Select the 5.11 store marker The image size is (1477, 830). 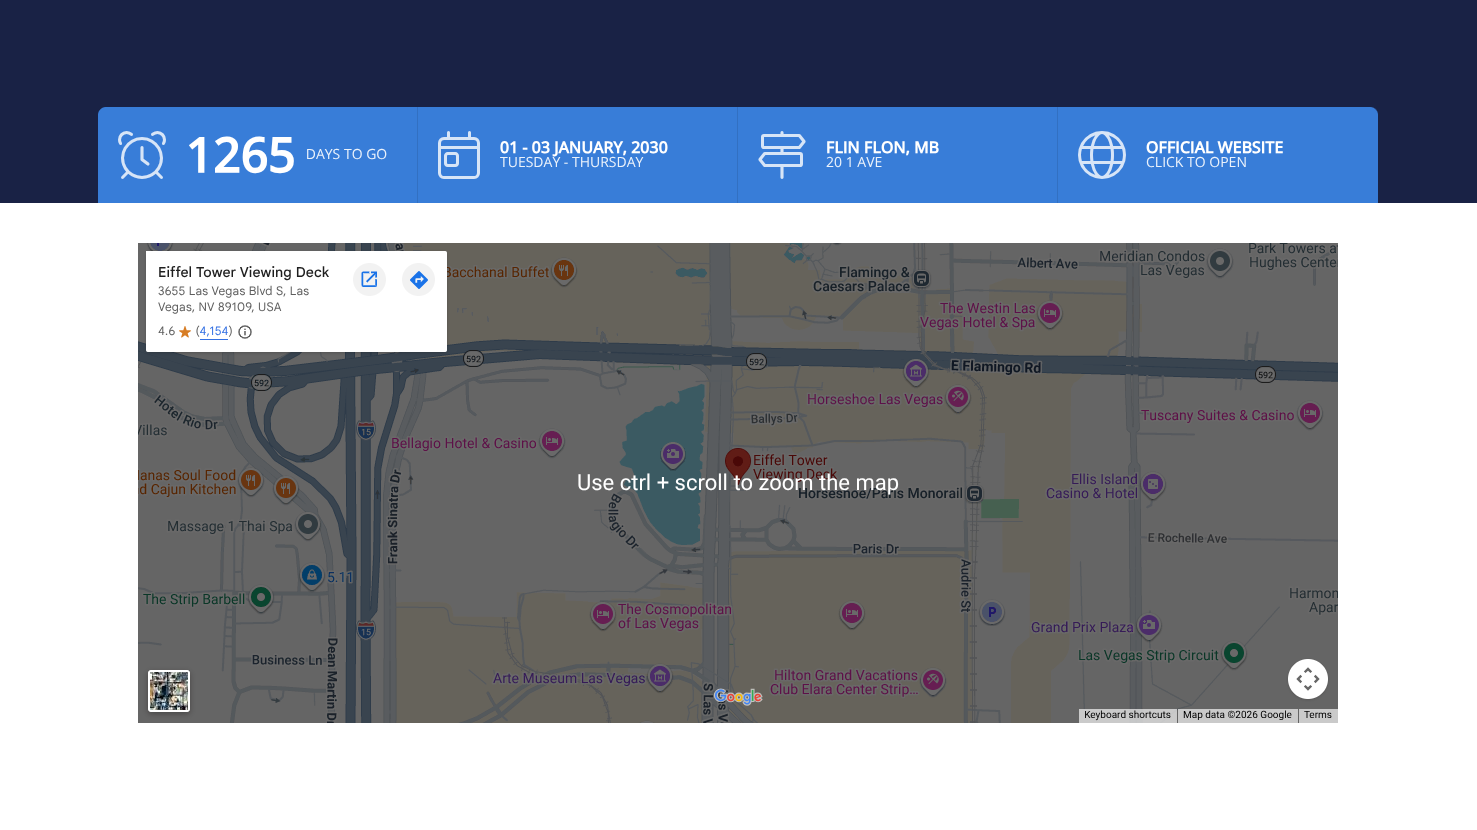[x=312, y=575]
